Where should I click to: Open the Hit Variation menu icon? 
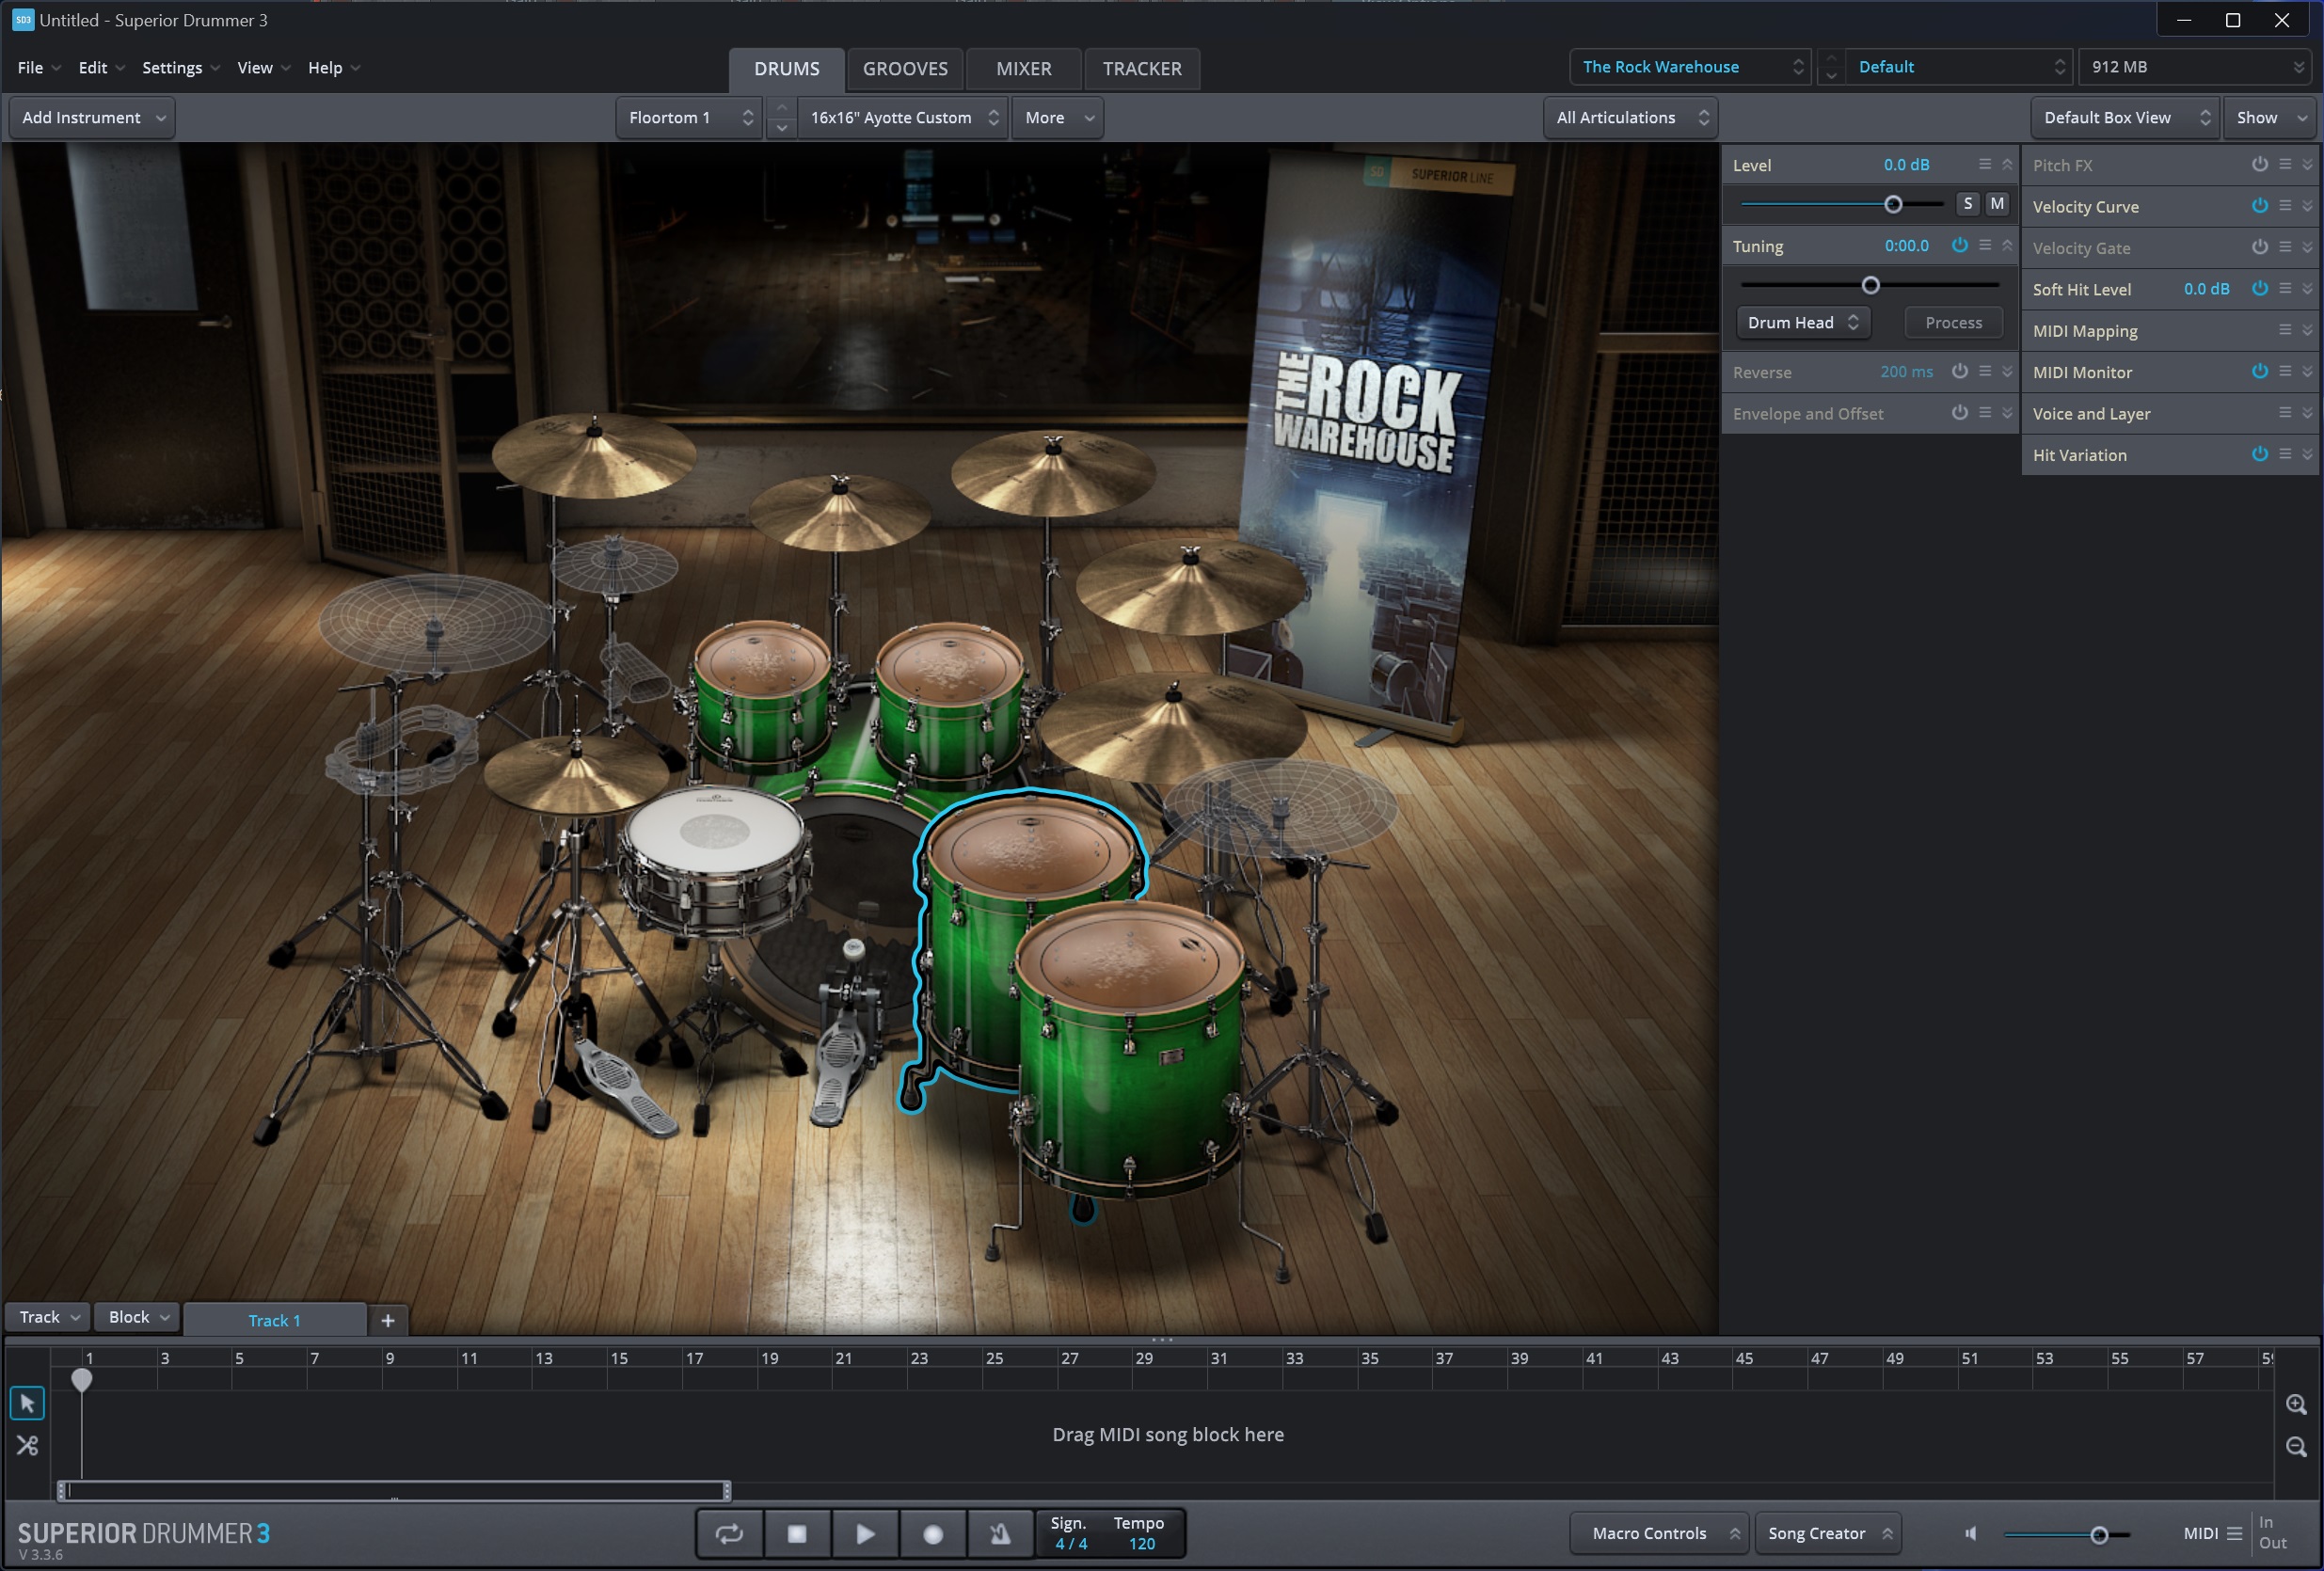(x=2285, y=454)
